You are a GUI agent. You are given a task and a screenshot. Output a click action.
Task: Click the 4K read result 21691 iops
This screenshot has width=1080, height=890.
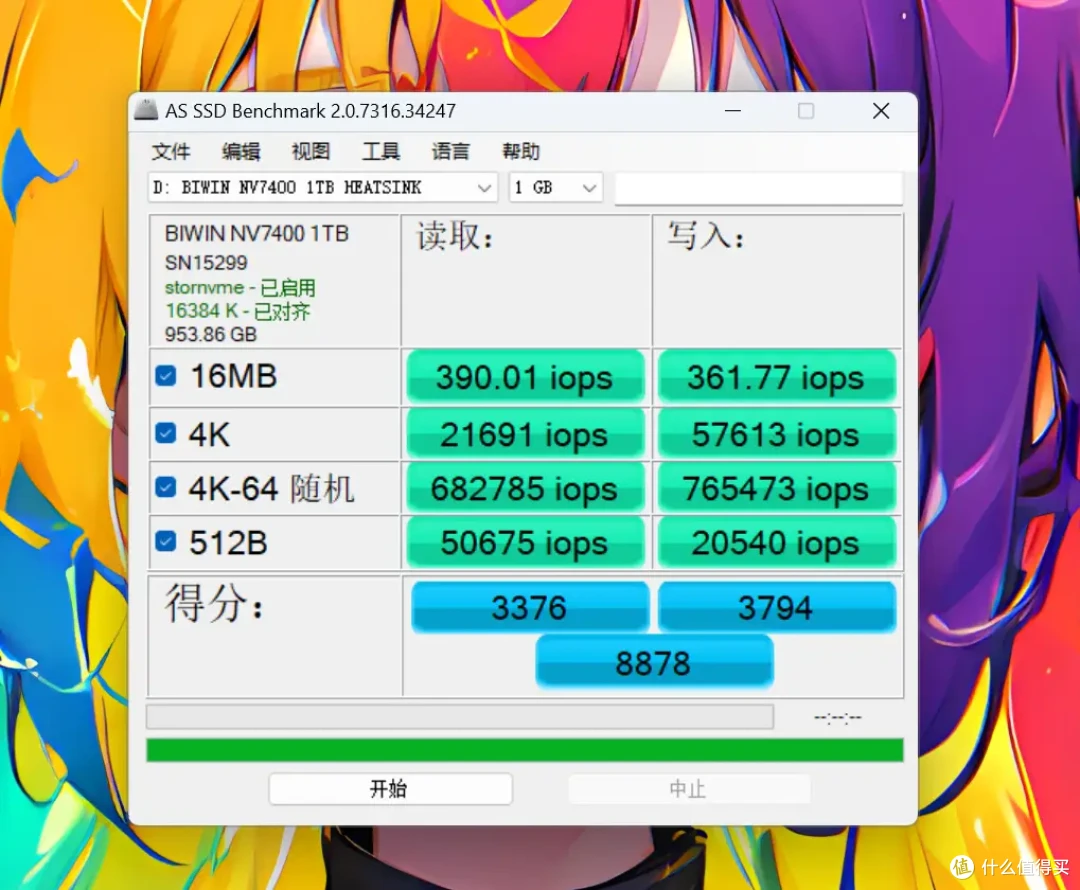[526, 435]
